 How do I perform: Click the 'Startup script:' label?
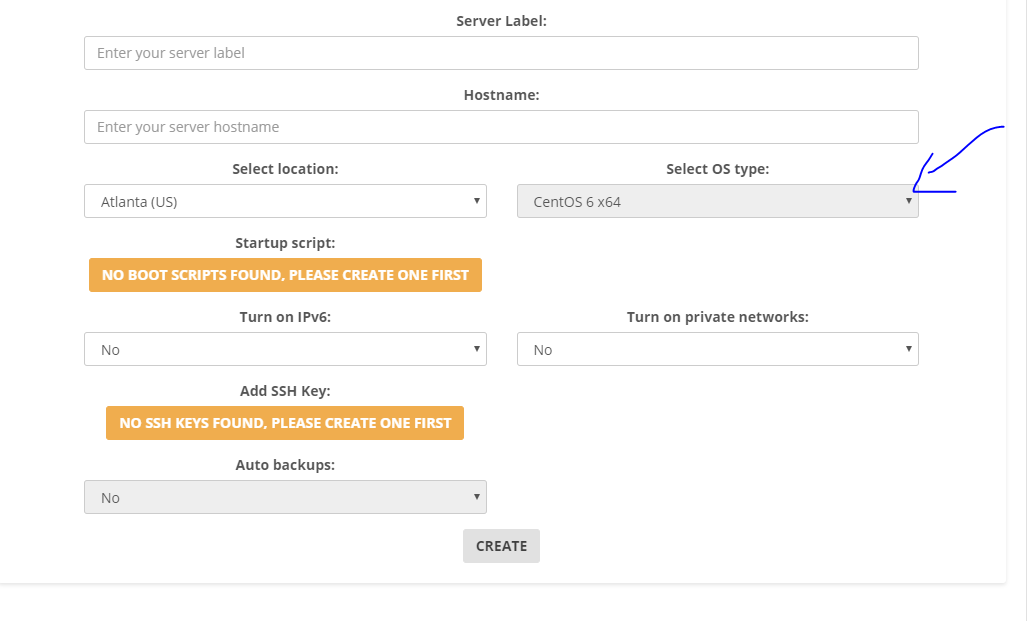coord(285,243)
